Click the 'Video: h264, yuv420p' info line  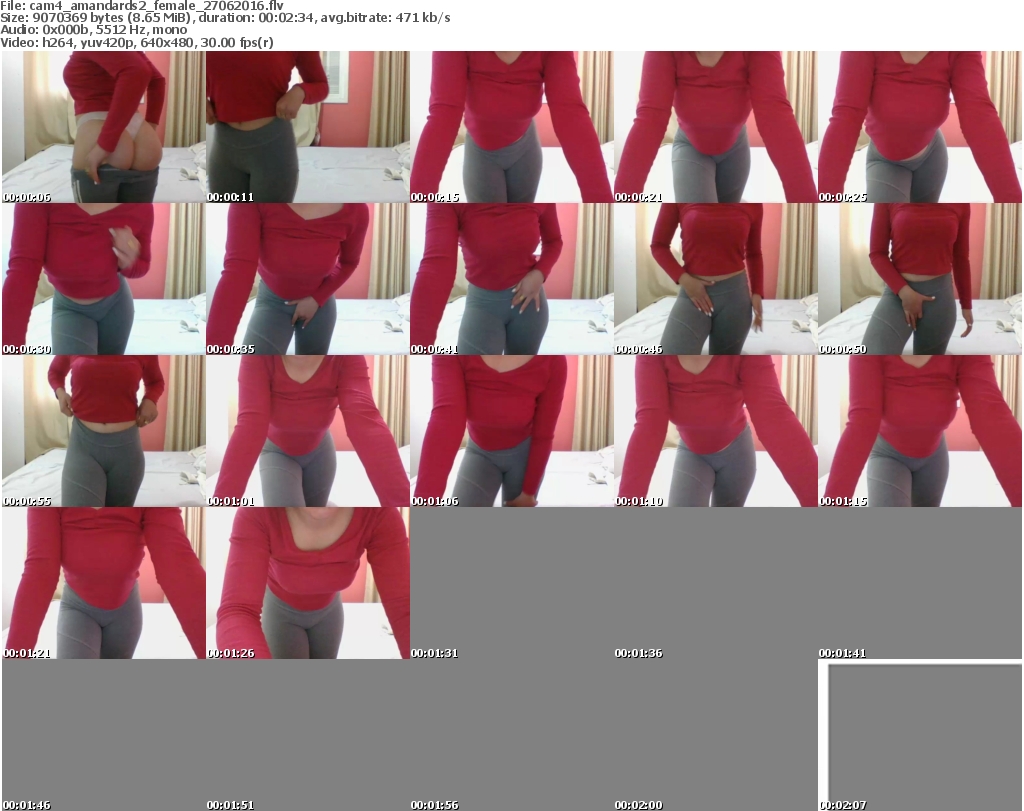coord(136,42)
